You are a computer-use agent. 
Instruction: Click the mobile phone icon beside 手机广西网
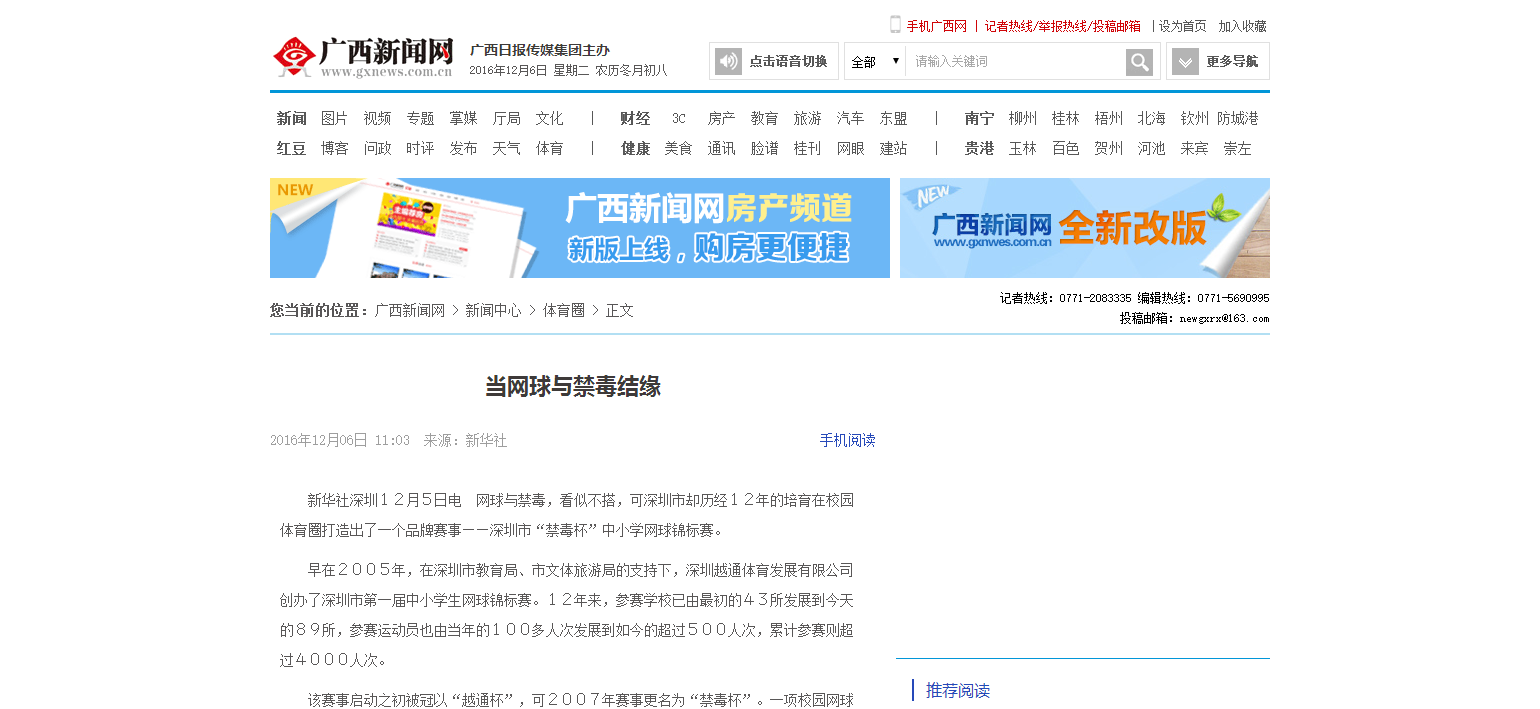click(x=895, y=25)
